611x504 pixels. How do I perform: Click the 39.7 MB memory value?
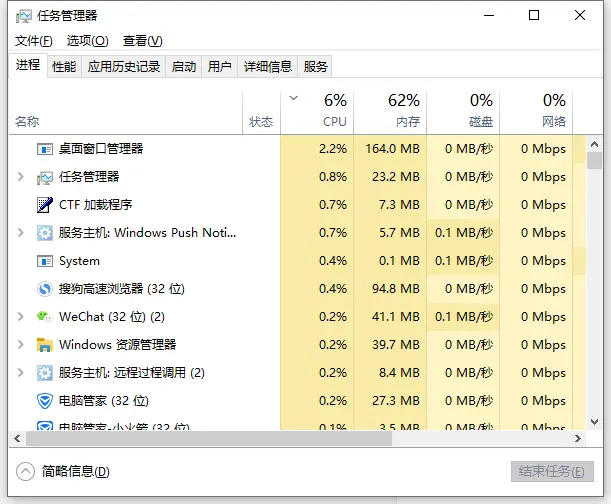(396, 345)
